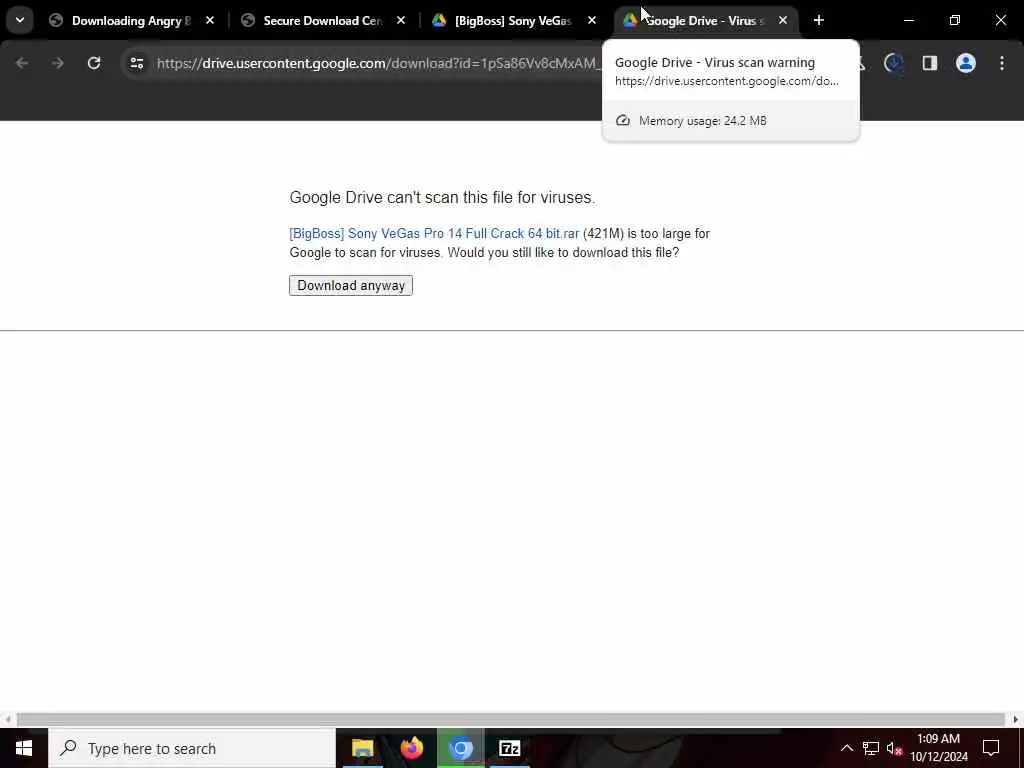
Task: Click the Type here to search box
Action: tap(192, 748)
